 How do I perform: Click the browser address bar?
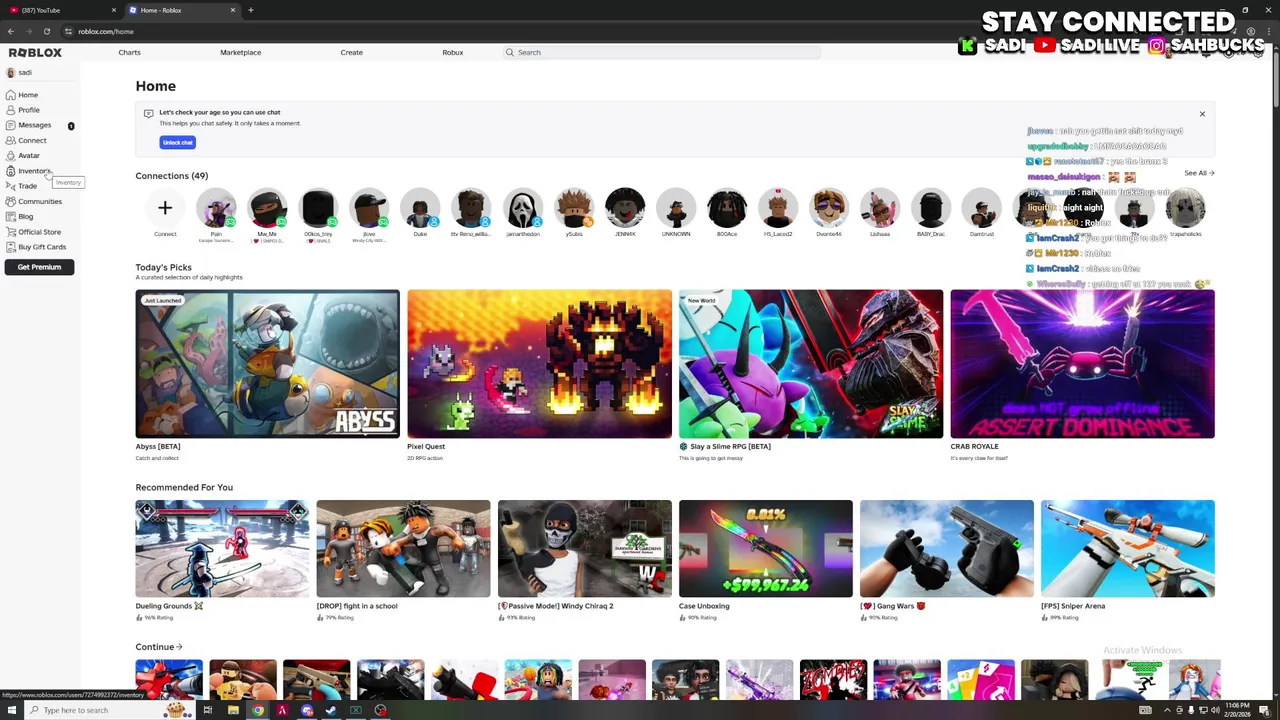coord(500,31)
